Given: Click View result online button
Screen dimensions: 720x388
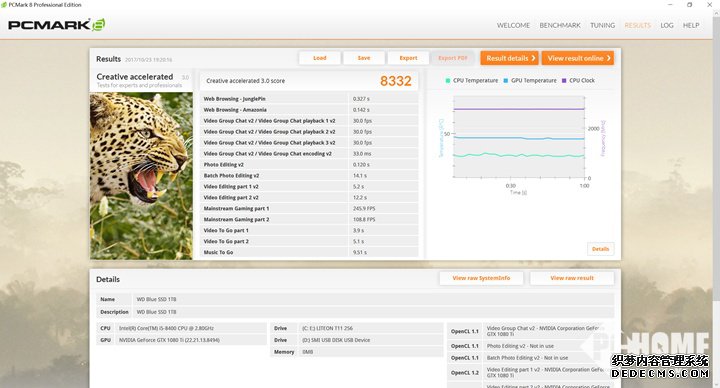Looking at the screenshot, I should click(578, 58).
